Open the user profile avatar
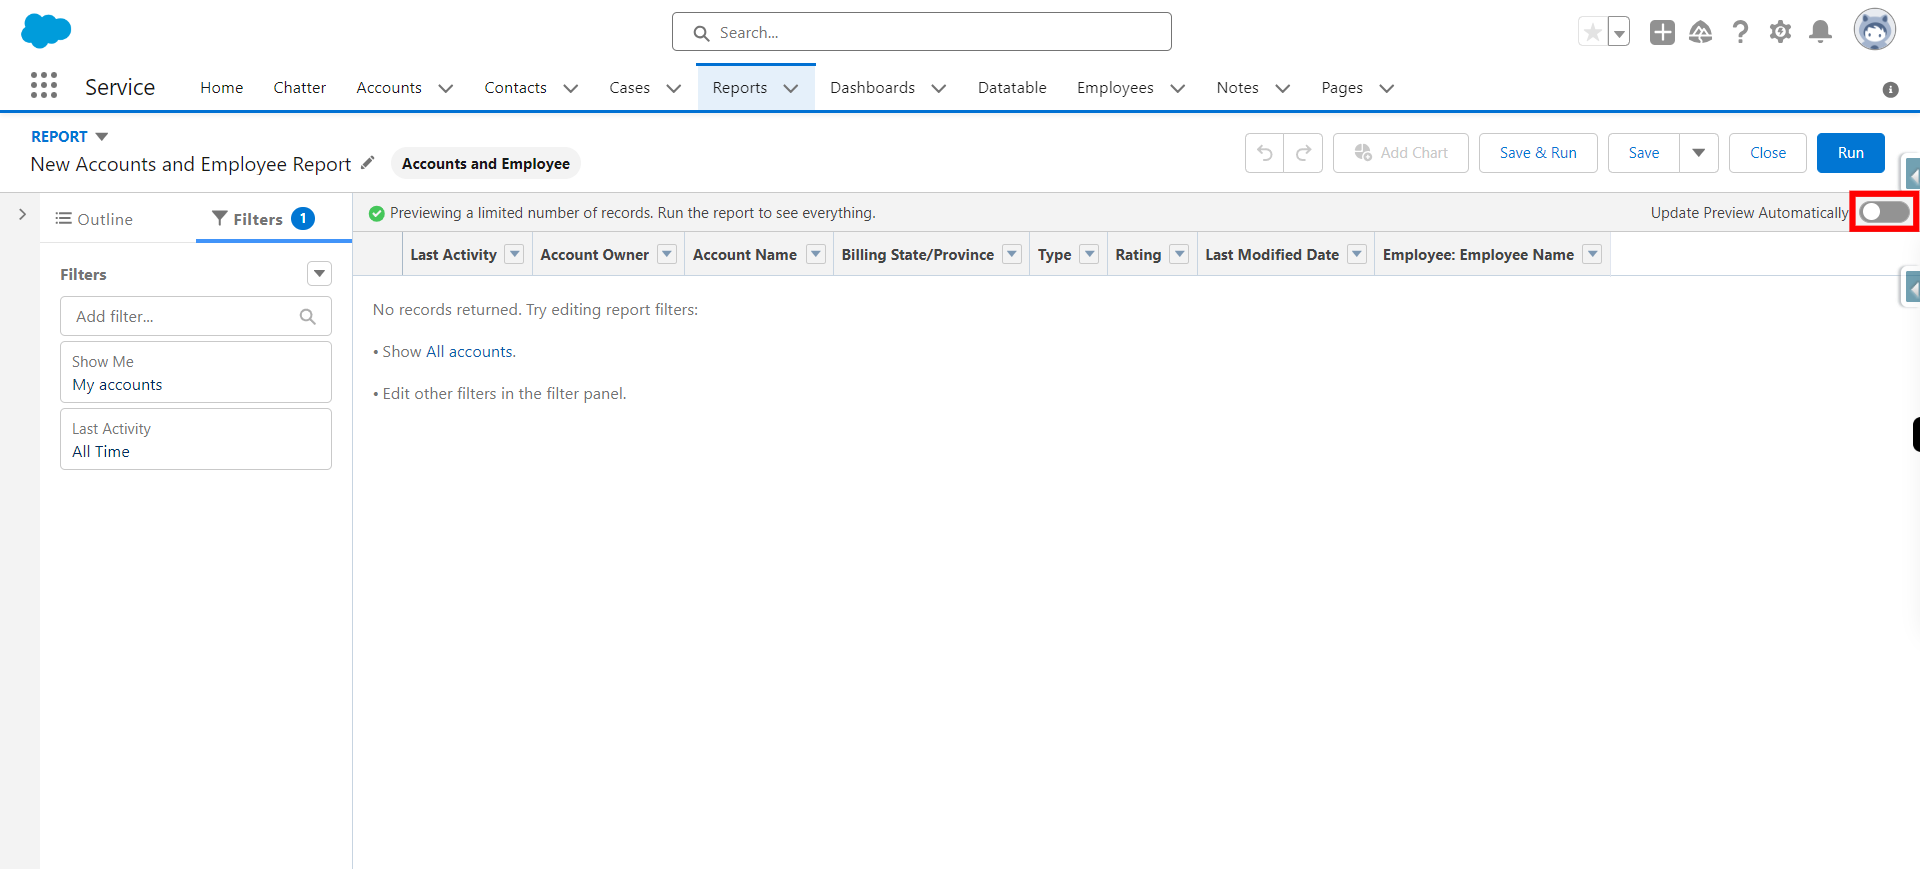 (x=1875, y=30)
